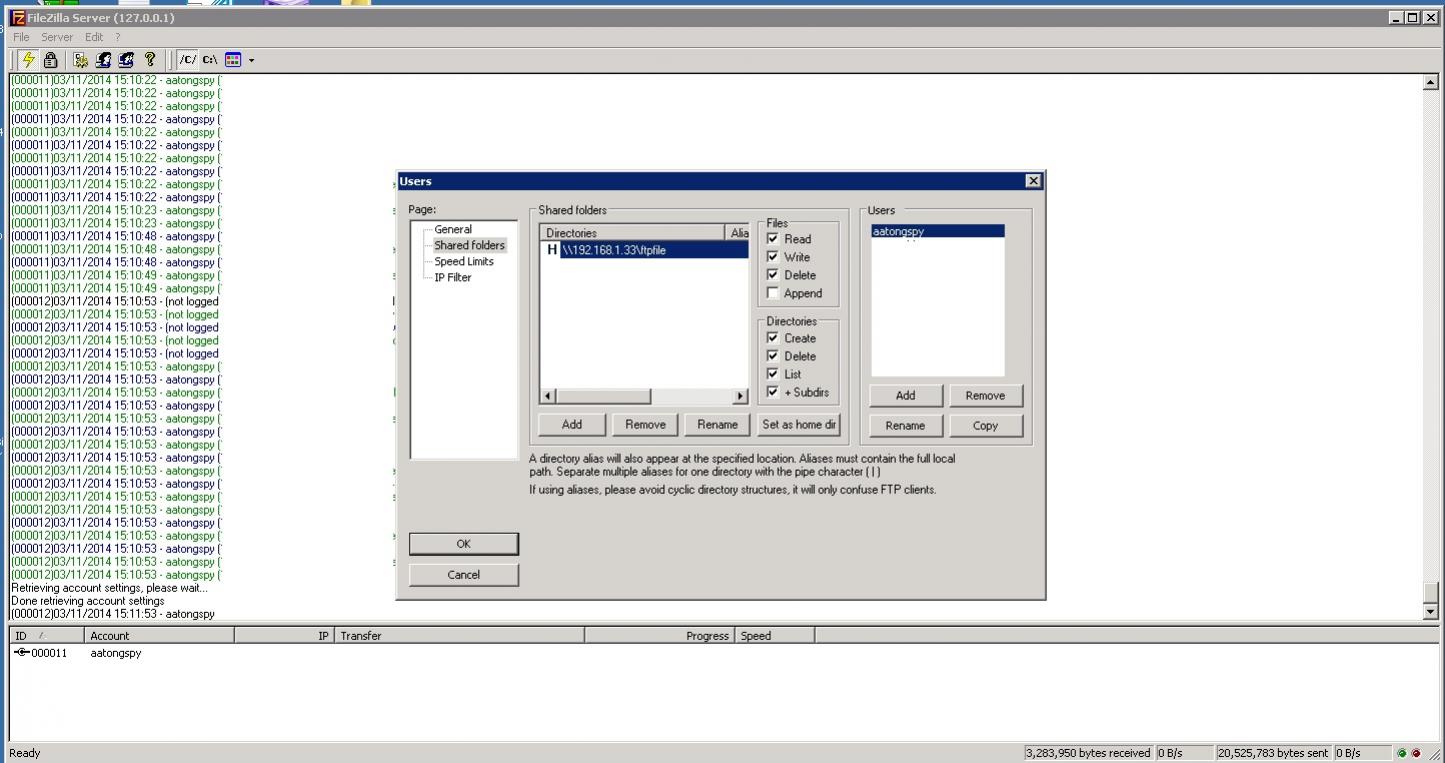This screenshot has width=1445, height=763.
Task: Select the Shared folders page
Action: [x=470, y=245]
